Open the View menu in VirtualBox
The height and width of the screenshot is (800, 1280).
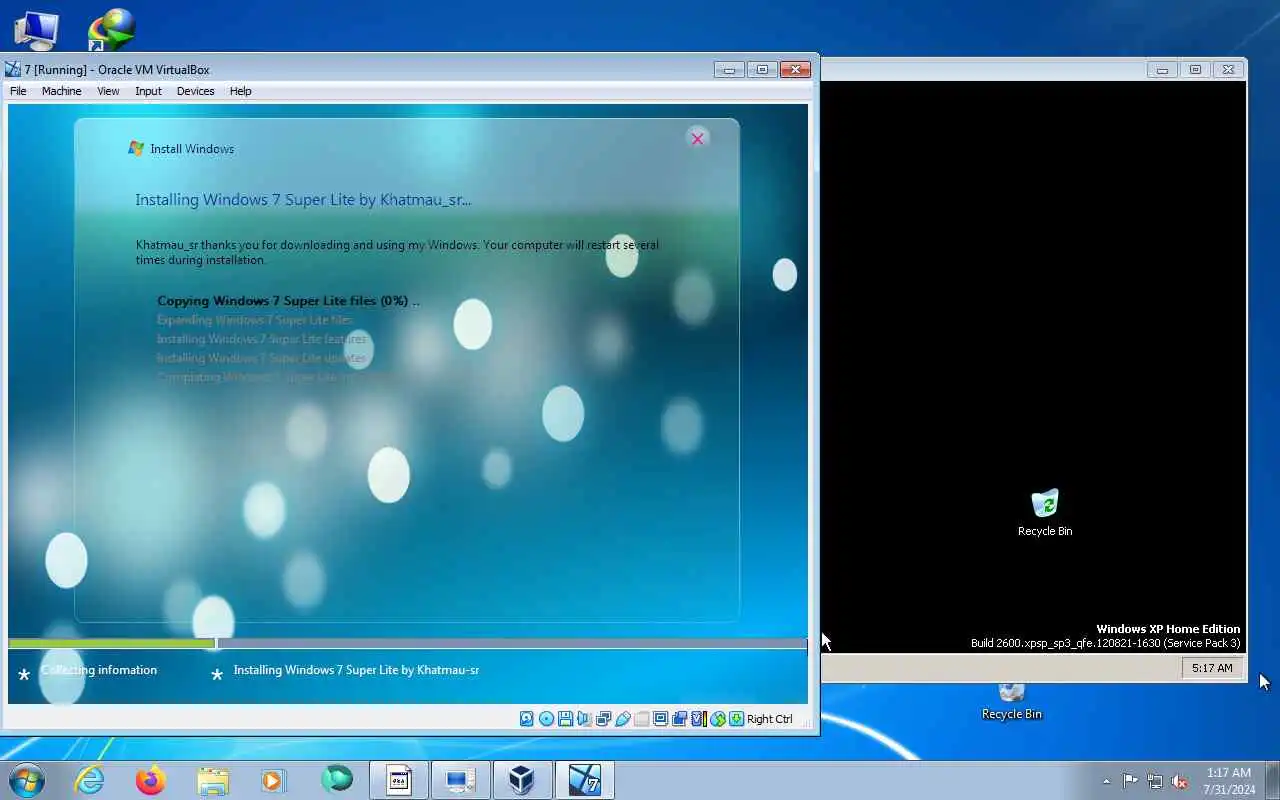pyautogui.click(x=108, y=91)
